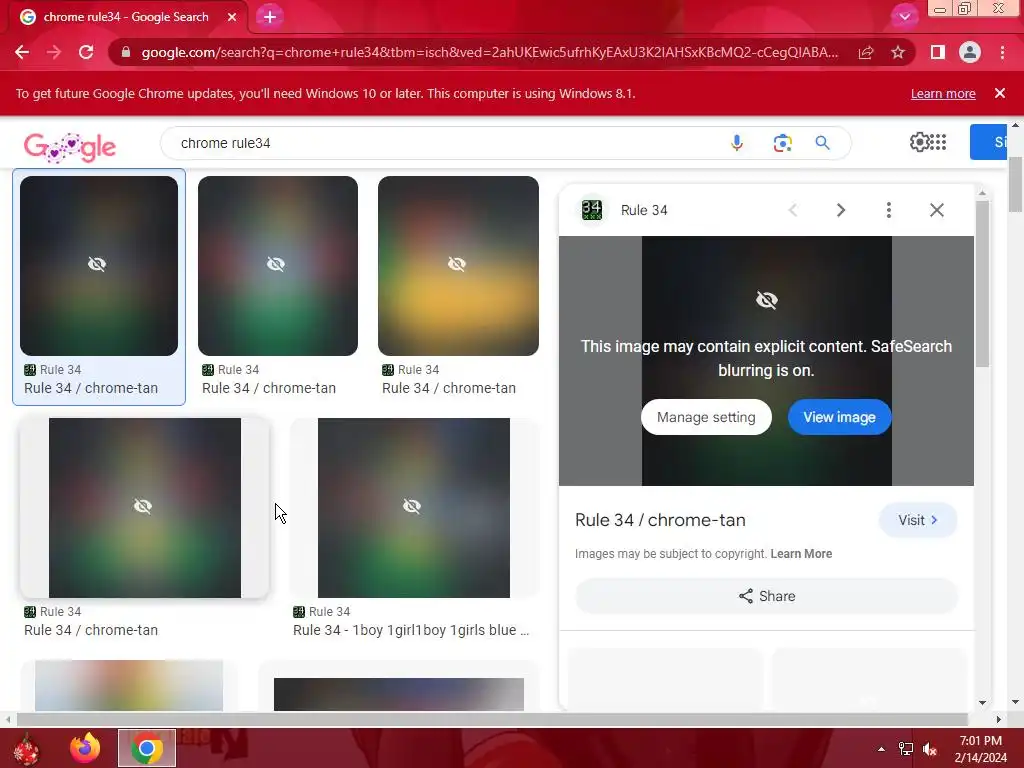Open the preview panel three-dot options
The image size is (1024, 768).
889,210
